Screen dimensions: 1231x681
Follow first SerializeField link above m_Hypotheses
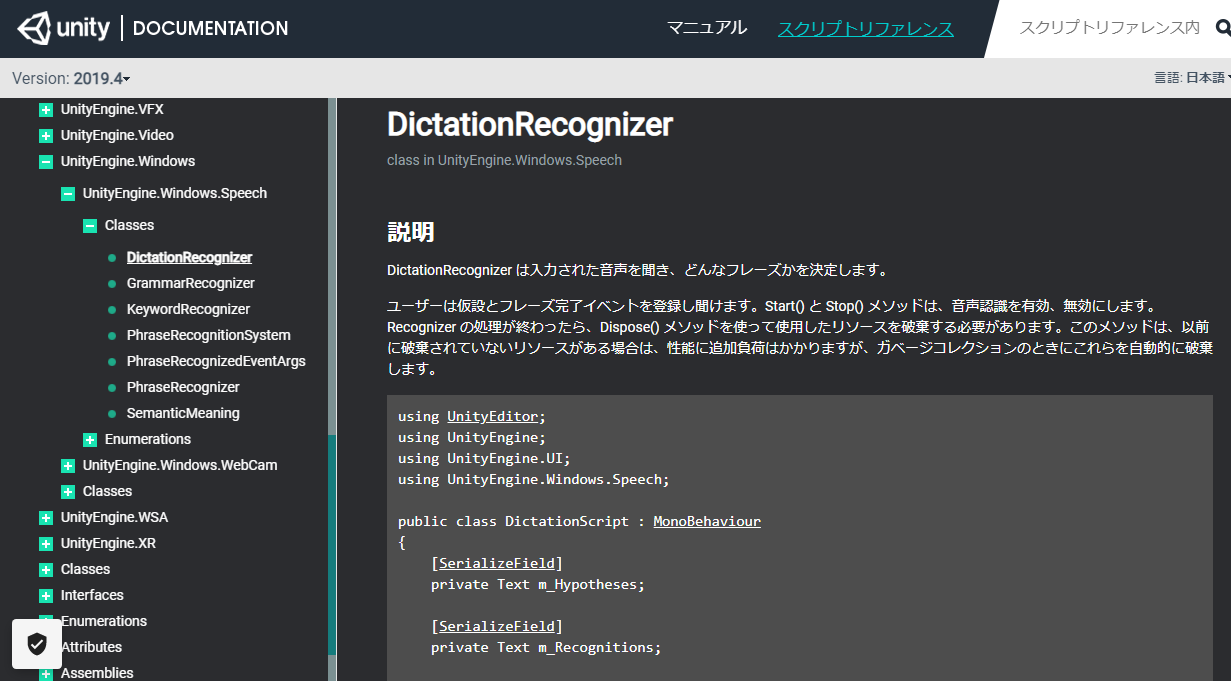coord(497,563)
